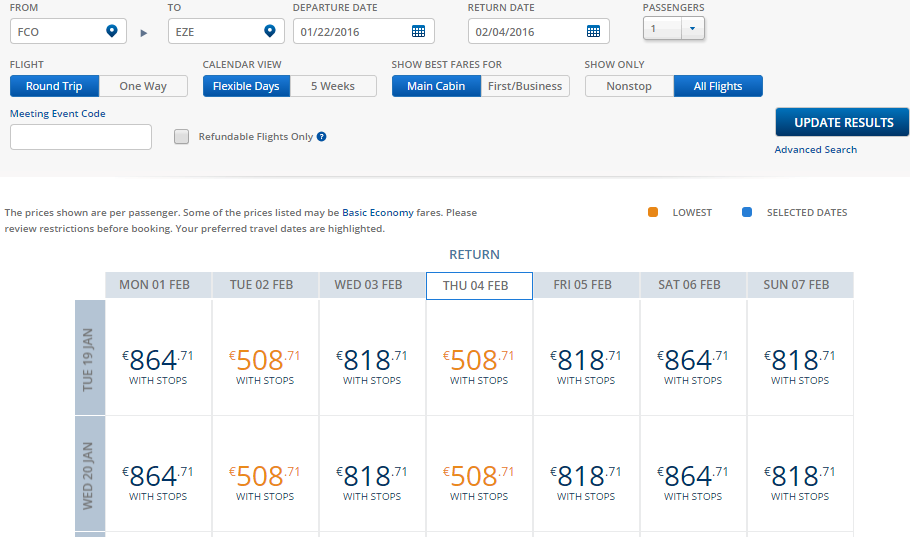Click the UPDATE RESULTS button
Image resolution: width=910 pixels, height=537 pixels.
click(x=843, y=122)
